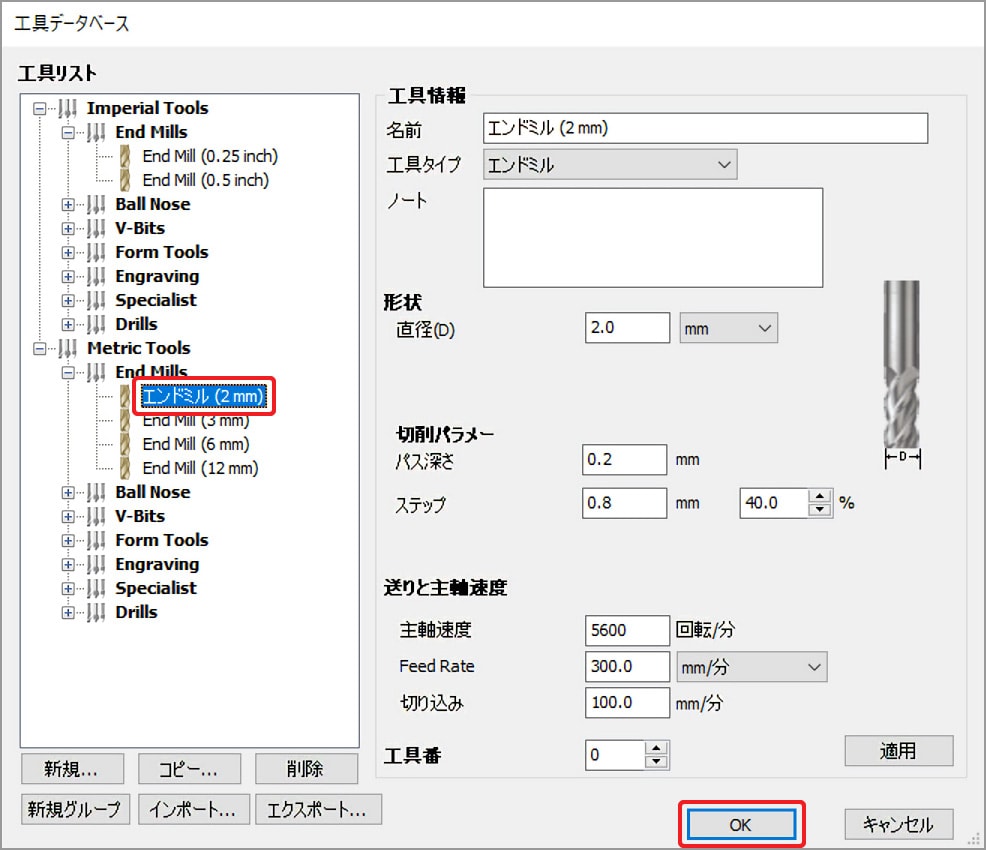
Task: Click the 主軸速度 input field
Action: click(x=627, y=631)
